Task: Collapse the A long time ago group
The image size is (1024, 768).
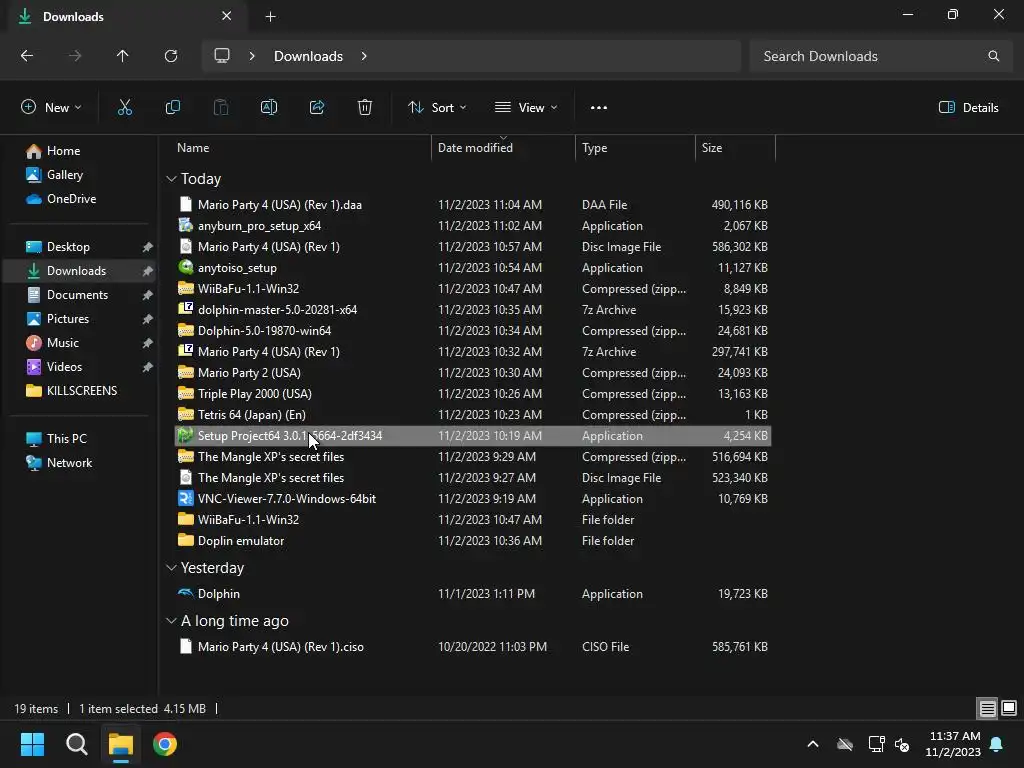Action: [171, 621]
